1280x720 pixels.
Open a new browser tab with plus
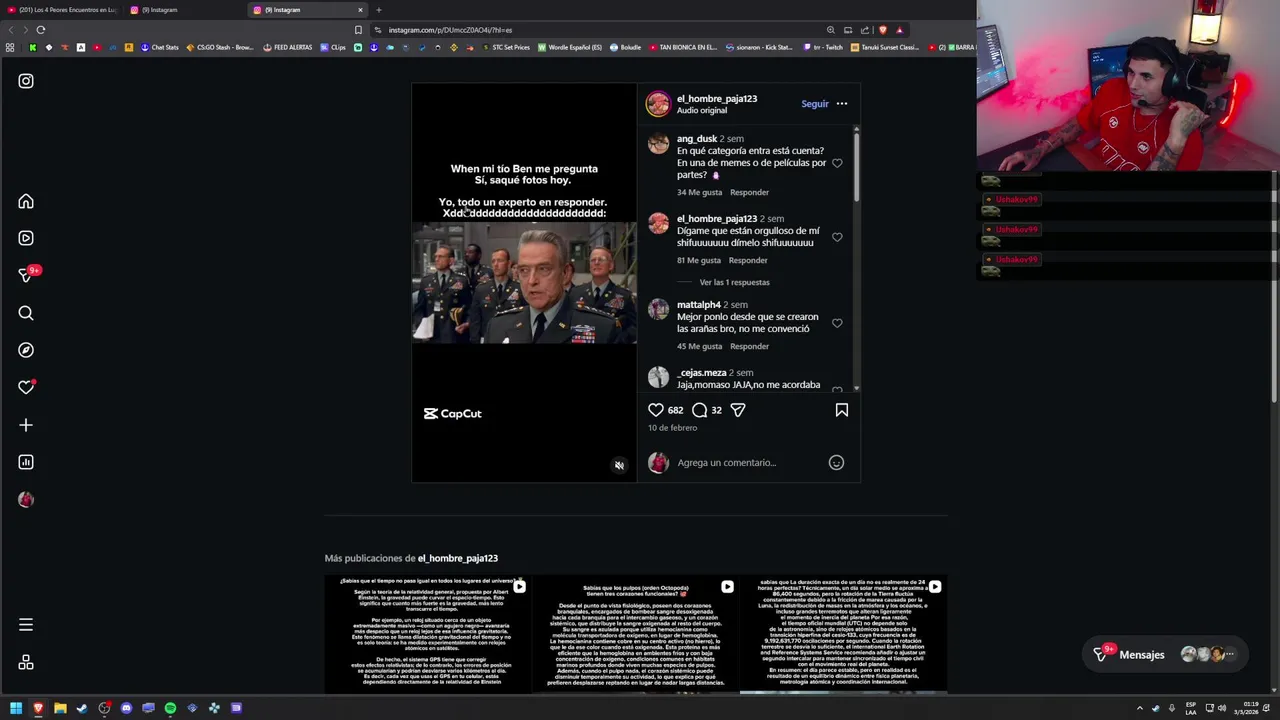point(378,10)
